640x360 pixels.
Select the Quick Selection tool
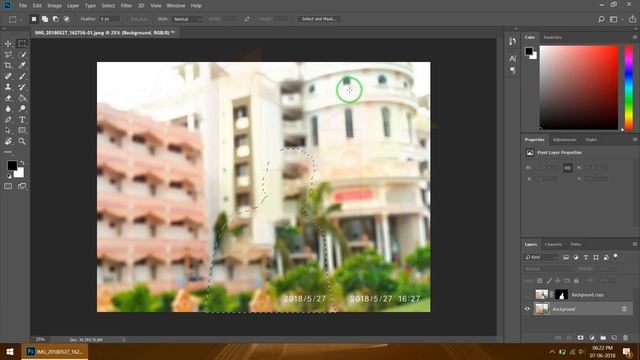(x=22, y=54)
